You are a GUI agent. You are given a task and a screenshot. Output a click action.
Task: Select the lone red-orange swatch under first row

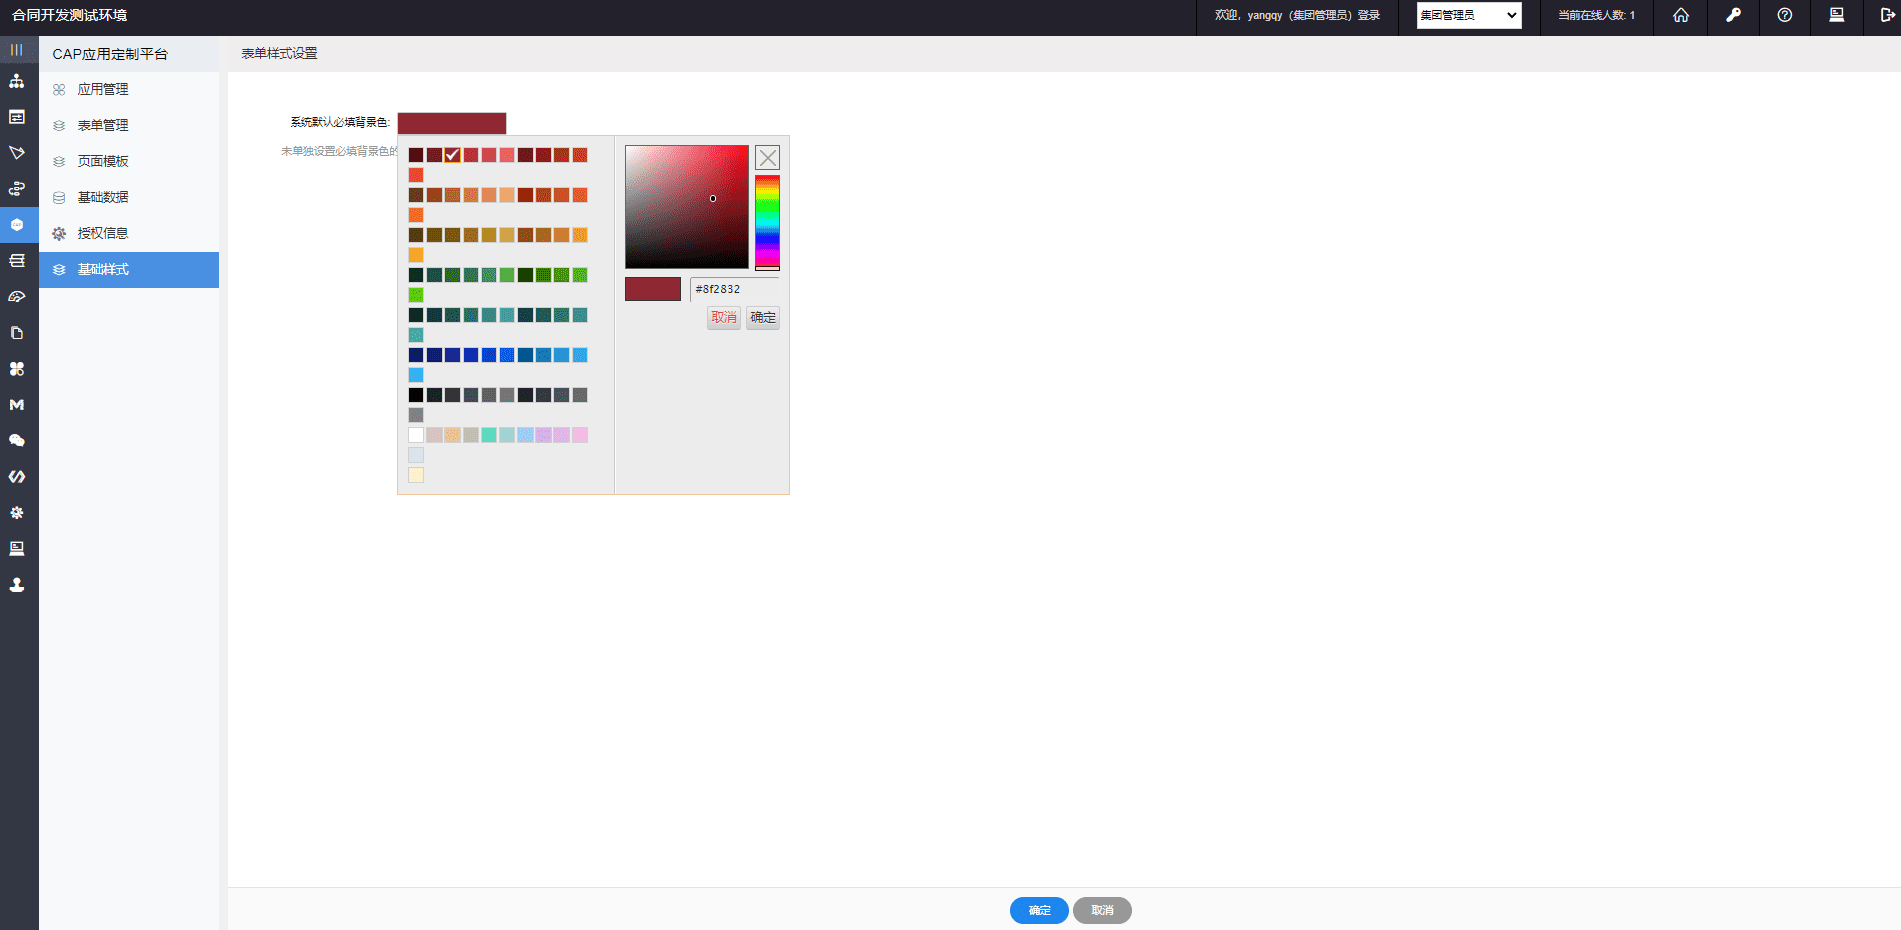pyautogui.click(x=416, y=175)
